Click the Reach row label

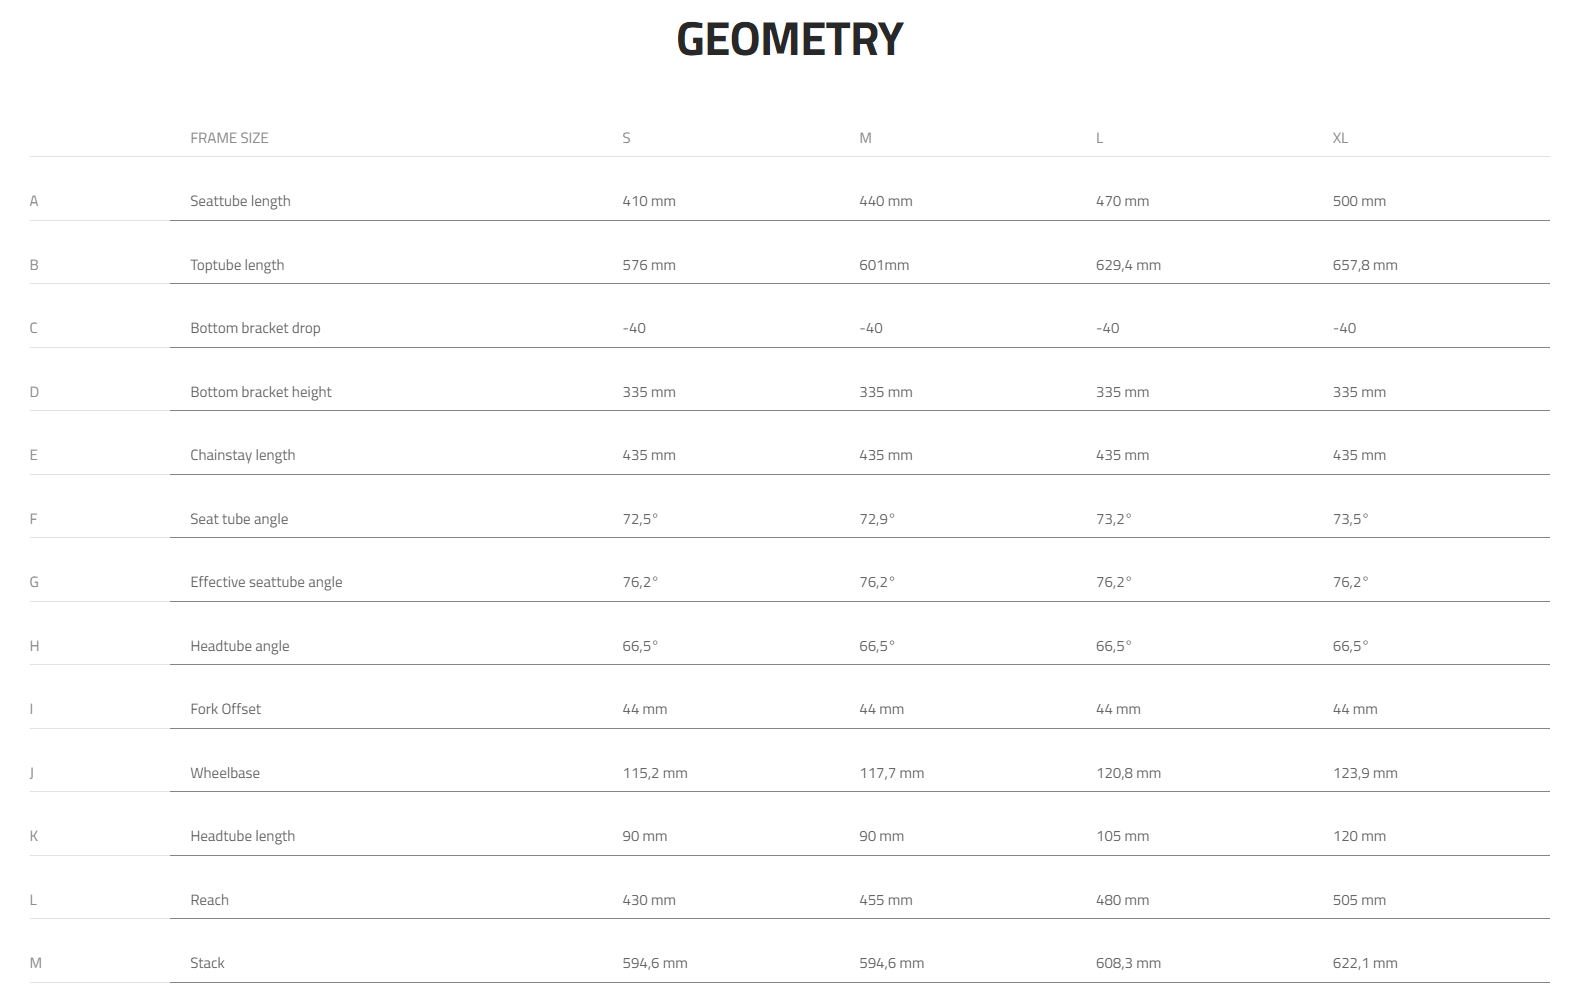point(209,900)
